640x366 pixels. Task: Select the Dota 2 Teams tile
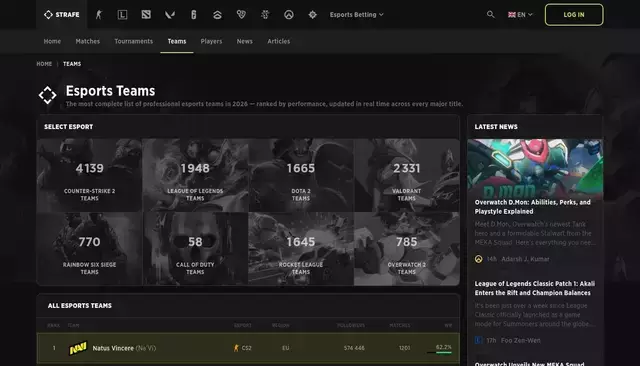[x=301, y=175]
